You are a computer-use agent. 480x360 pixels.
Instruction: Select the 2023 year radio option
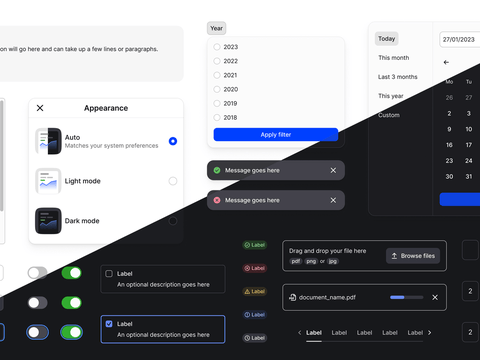[217, 47]
